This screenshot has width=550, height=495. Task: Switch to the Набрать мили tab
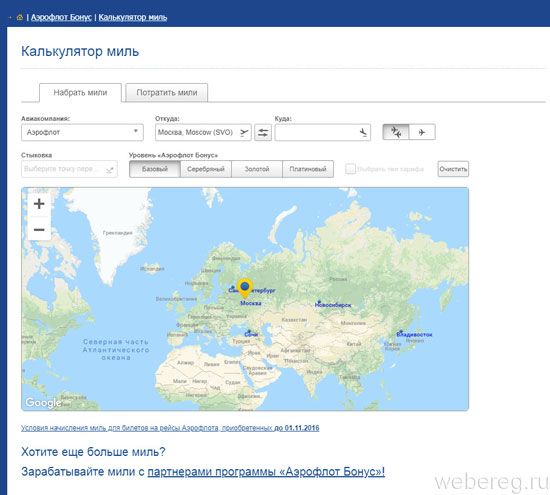tap(80, 93)
